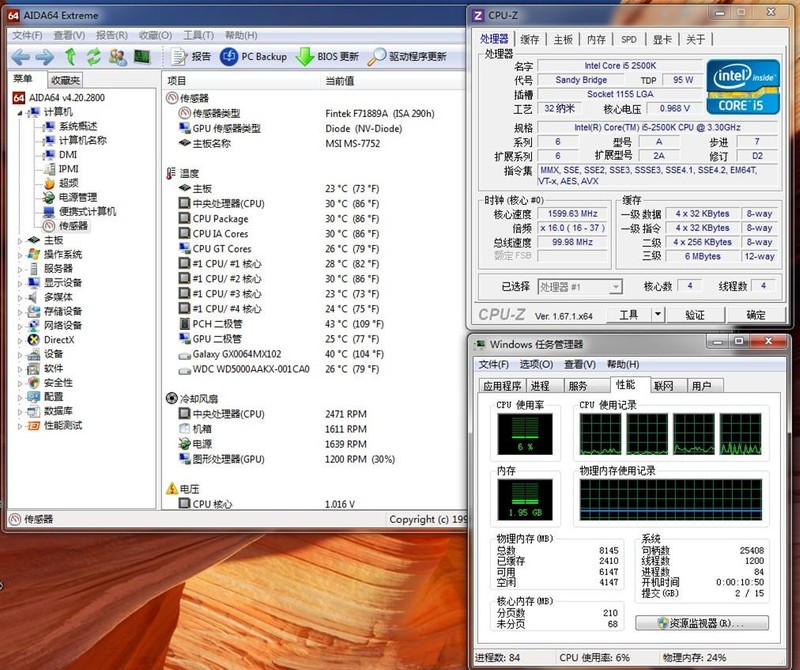Click the 验证 button in CPU-Z
This screenshot has width=800, height=670.
click(694, 315)
